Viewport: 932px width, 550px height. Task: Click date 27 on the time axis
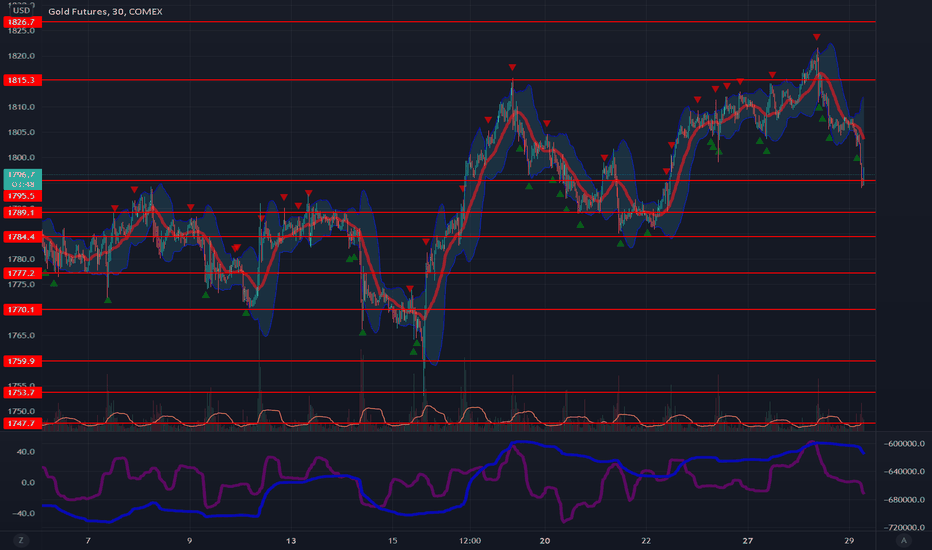point(748,540)
